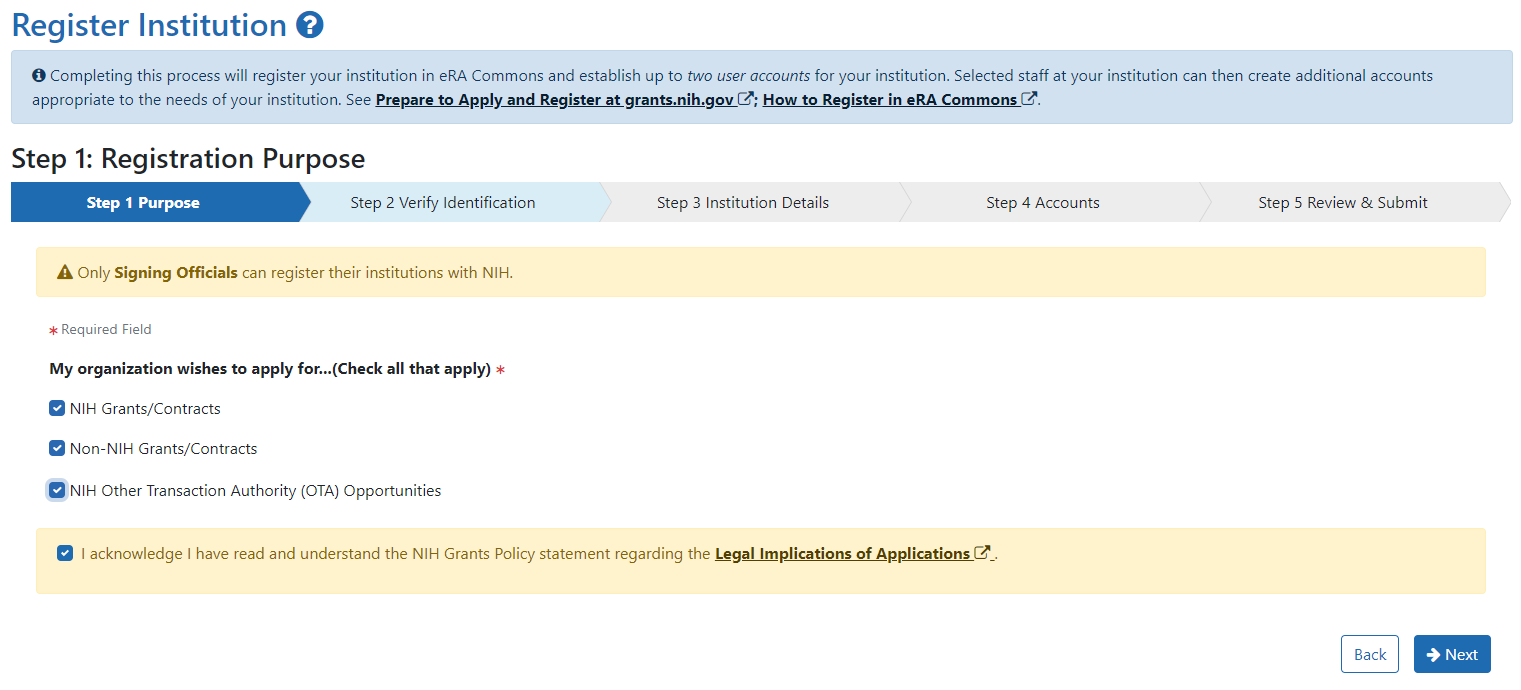Open the Legal Implications of Applications link
The image size is (1521, 690).
[843, 553]
